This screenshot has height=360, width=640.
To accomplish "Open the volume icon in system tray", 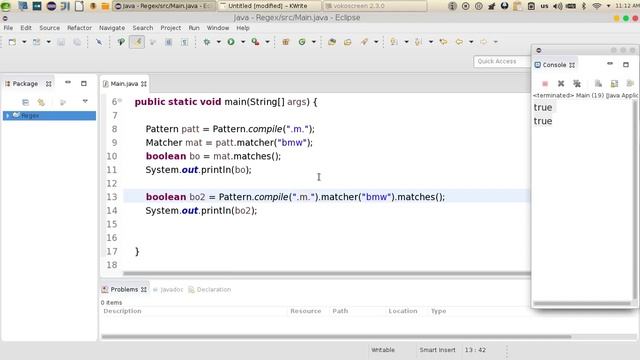I will click(557, 6).
